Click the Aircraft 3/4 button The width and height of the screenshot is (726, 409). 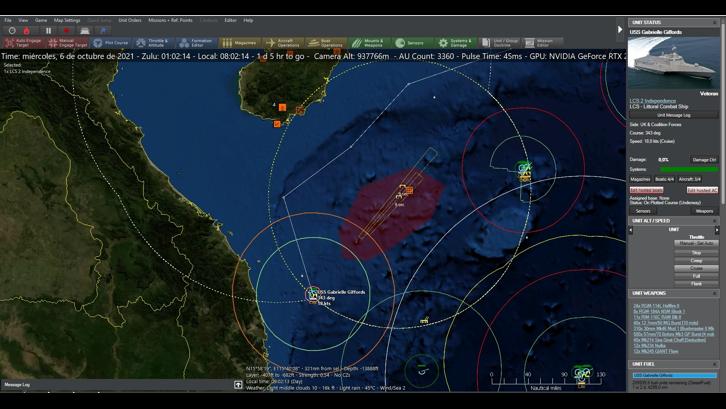(689, 179)
